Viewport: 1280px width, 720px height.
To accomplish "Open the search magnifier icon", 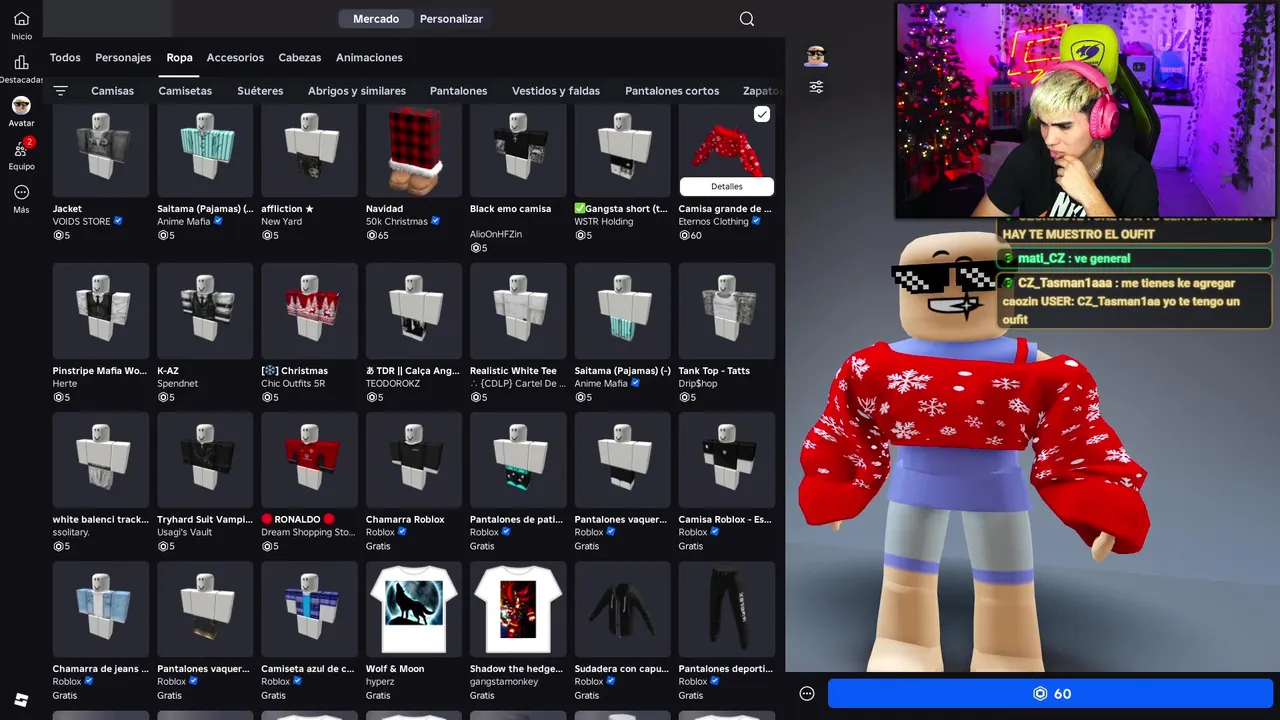I will 747,19.
